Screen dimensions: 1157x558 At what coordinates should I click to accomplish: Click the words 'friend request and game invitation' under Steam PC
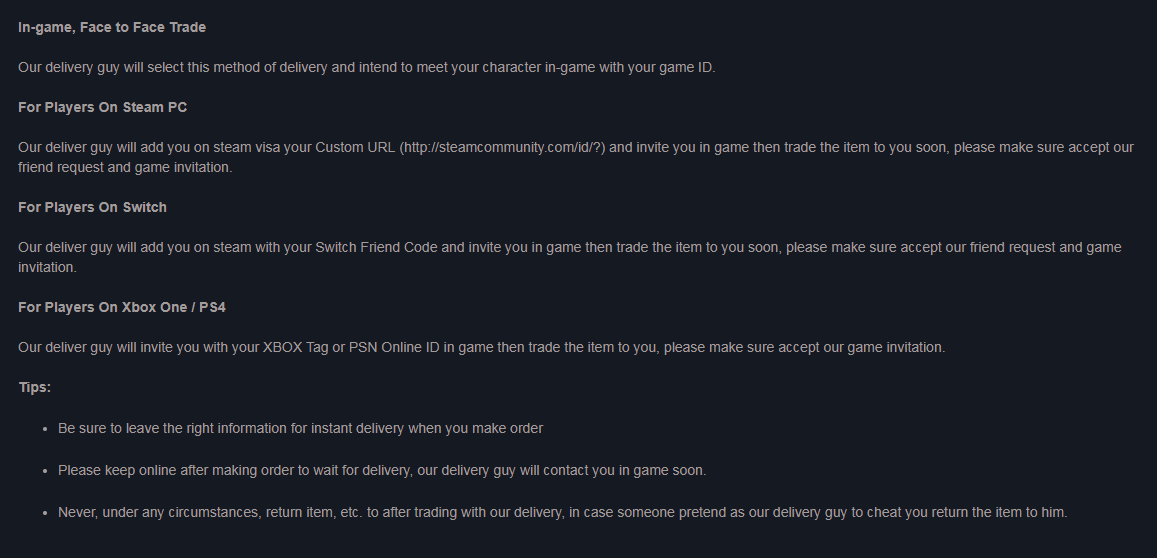(x=124, y=168)
